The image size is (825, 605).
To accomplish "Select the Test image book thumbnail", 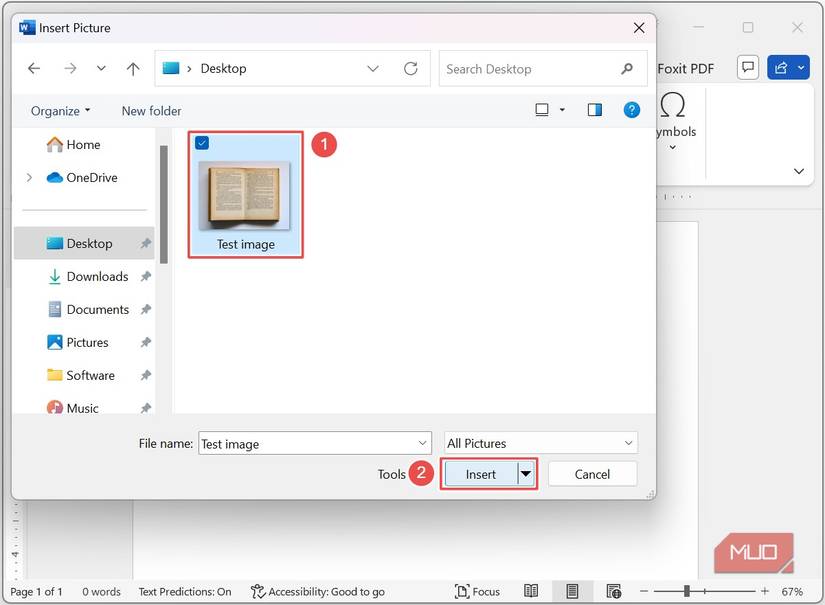I will point(245,196).
